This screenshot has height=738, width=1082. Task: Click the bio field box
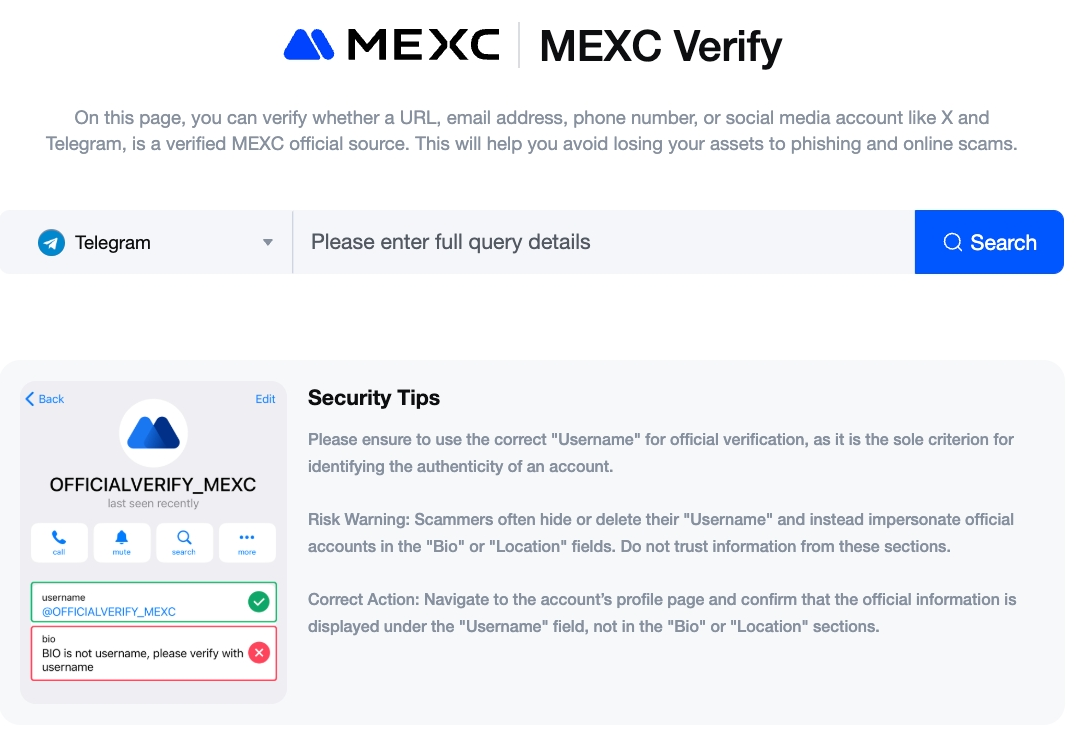(140, 654)
